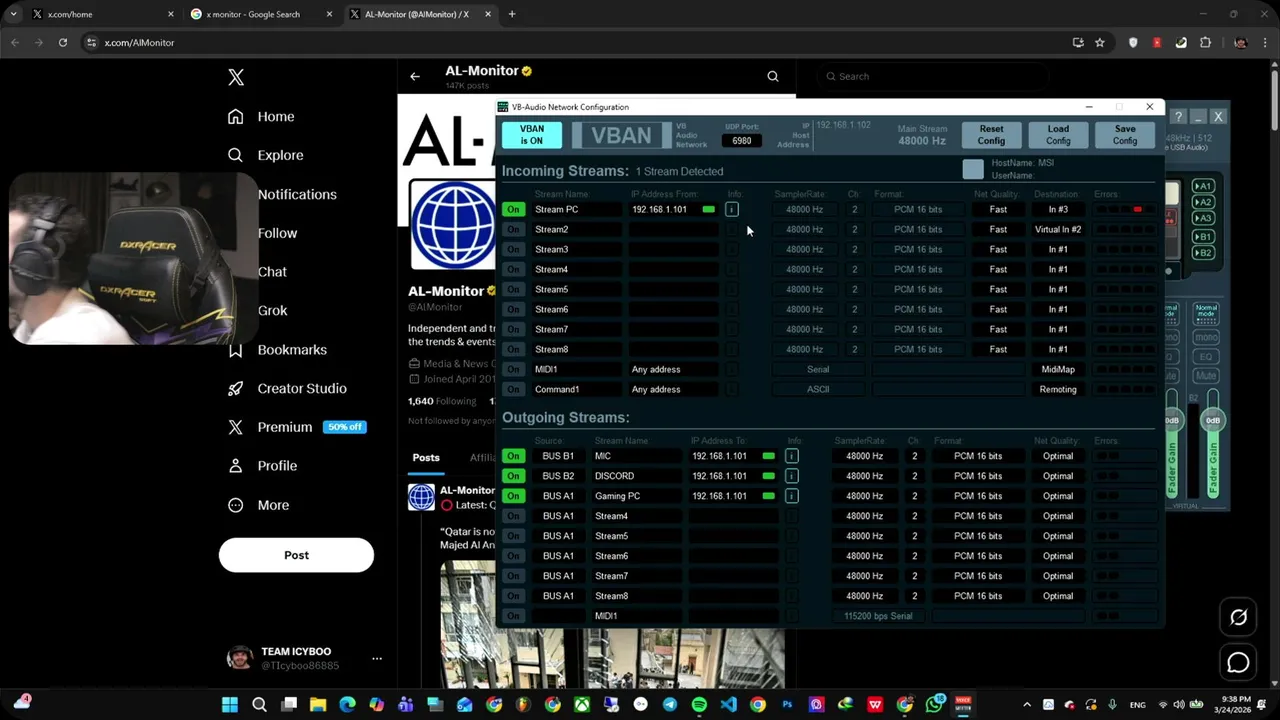Click the Load Config button
1280x720 pixels.
click(x=1058, y=135)
